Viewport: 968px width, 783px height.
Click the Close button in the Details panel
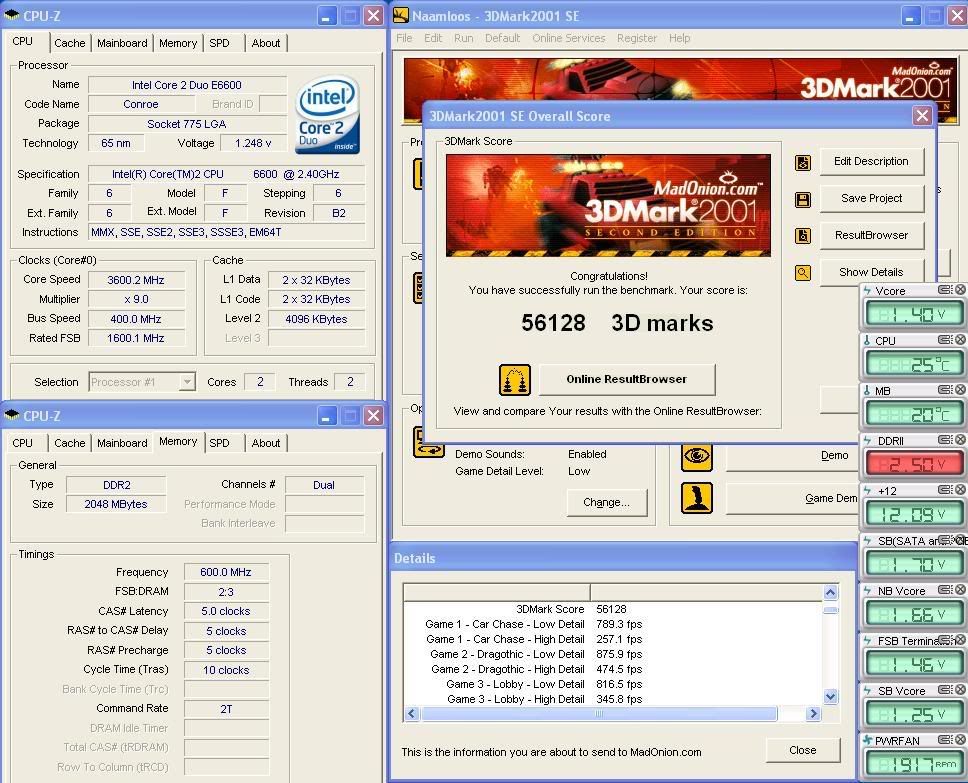click(803, 750)
